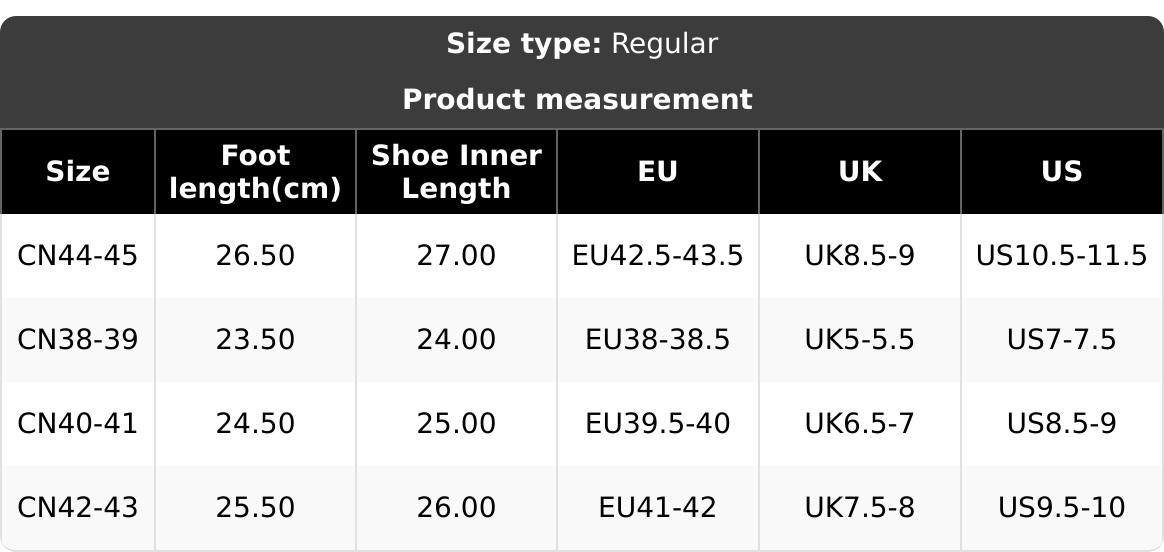The height and width of the screenshot is (552, 1164).
Task: Click the 26.50 foot length value
Action: pos(256,256)
